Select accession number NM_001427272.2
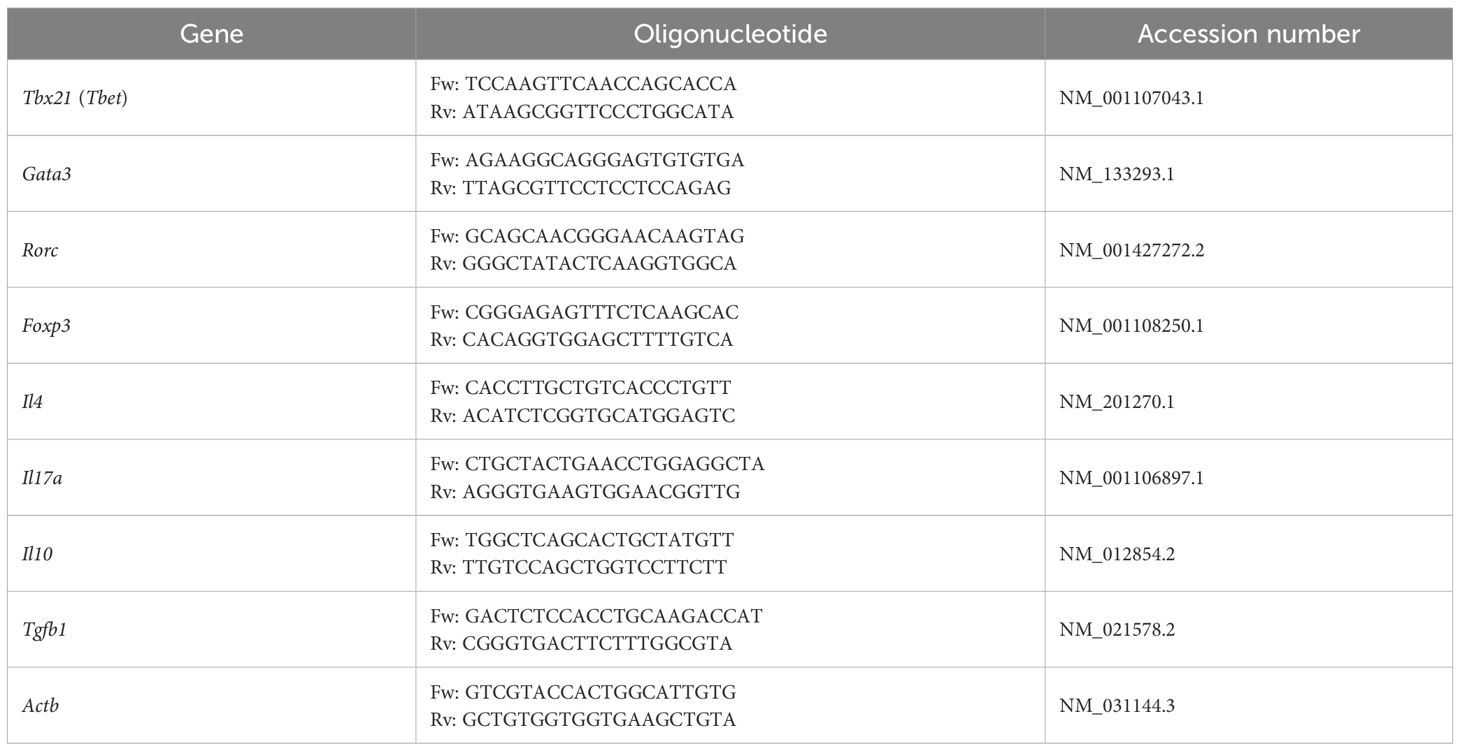Viewport: 1460px width, 751px height. click(1131, 250)
